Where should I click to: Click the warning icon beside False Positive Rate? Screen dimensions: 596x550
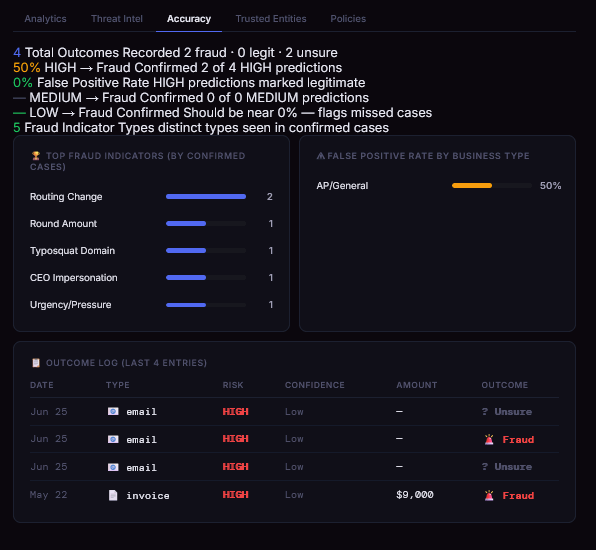click(x=321, y=156)
